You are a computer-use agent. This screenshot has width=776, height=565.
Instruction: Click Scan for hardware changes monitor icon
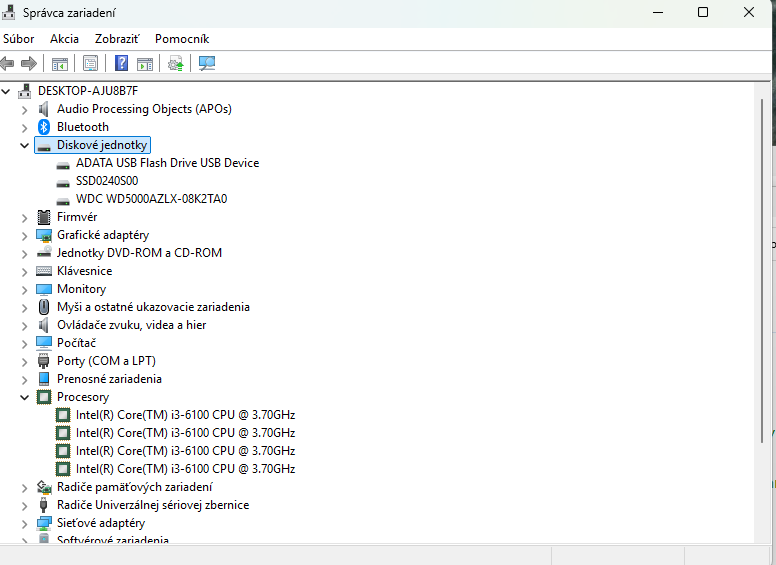pyautogui.click(x=207, y=63)
